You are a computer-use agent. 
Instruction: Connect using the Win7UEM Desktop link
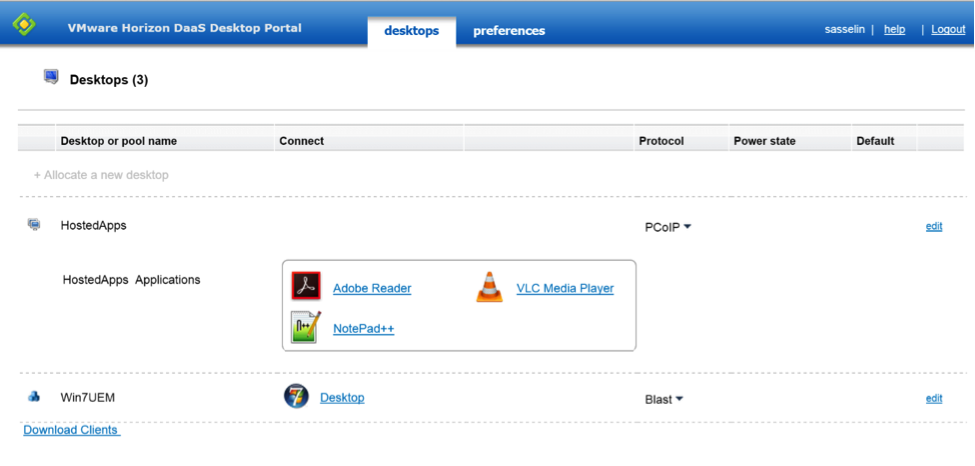tap(342, 397)
